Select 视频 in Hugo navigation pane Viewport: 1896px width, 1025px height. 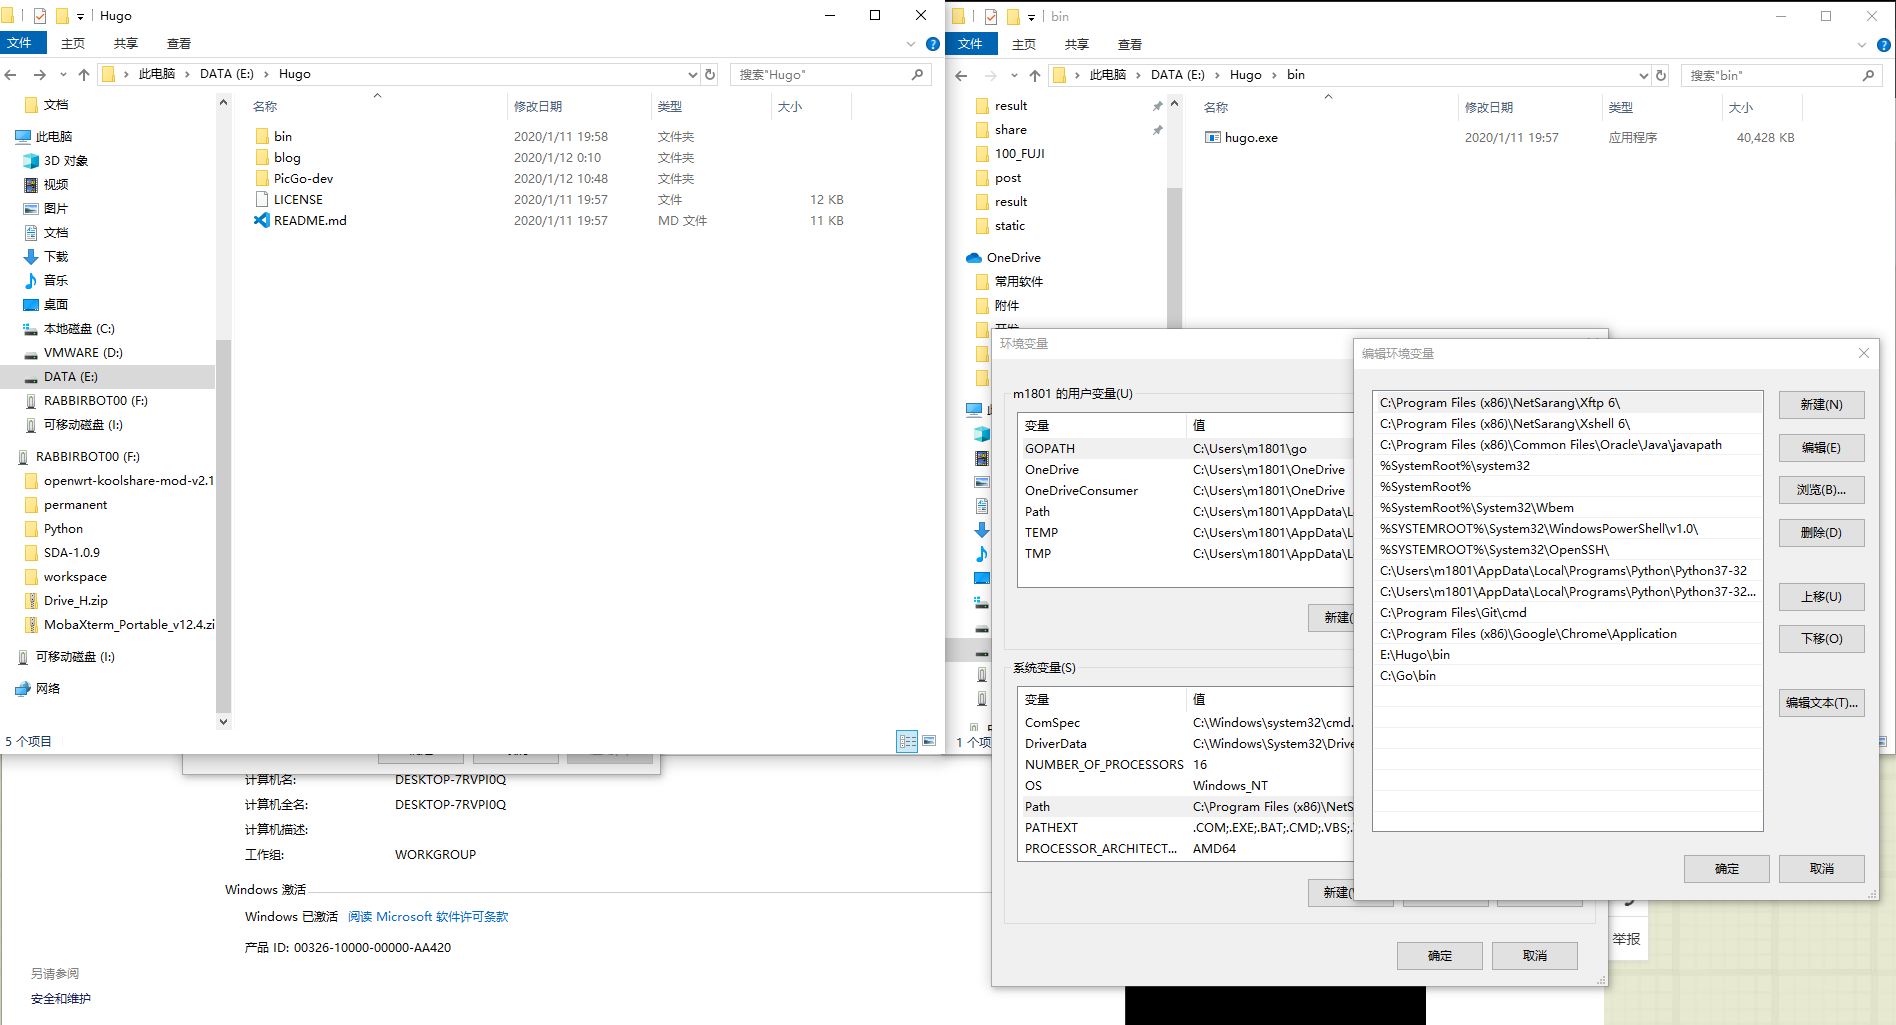56,184
